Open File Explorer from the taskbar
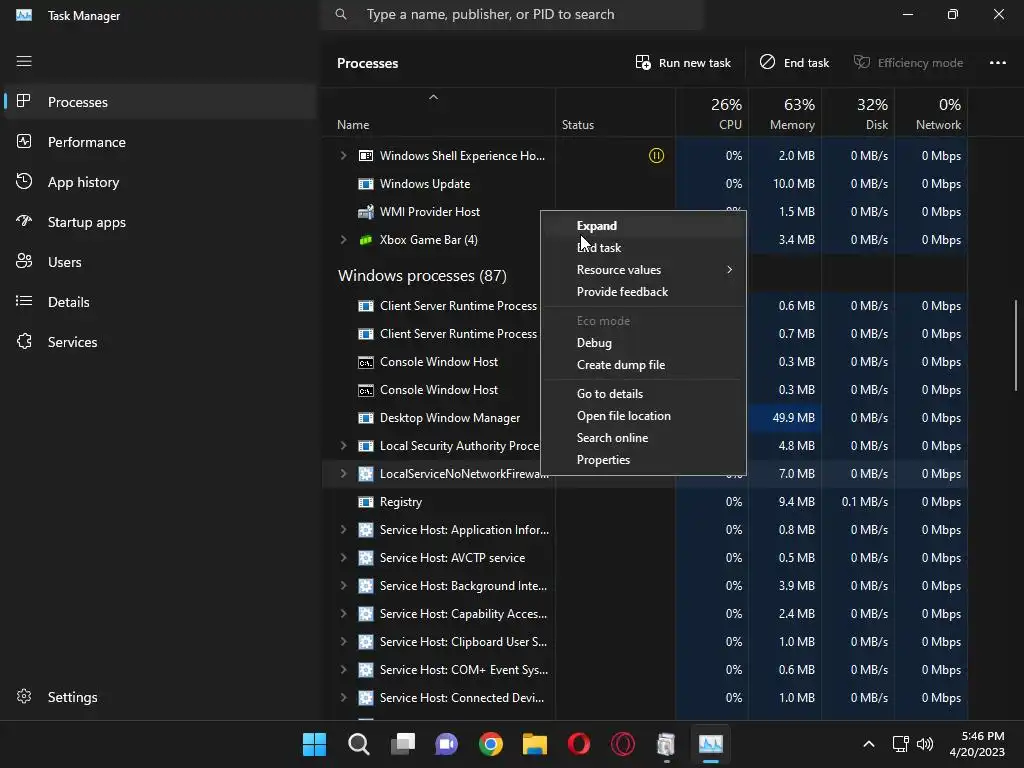The height and width of the screenshot is (768, 1024). [534, 744]
